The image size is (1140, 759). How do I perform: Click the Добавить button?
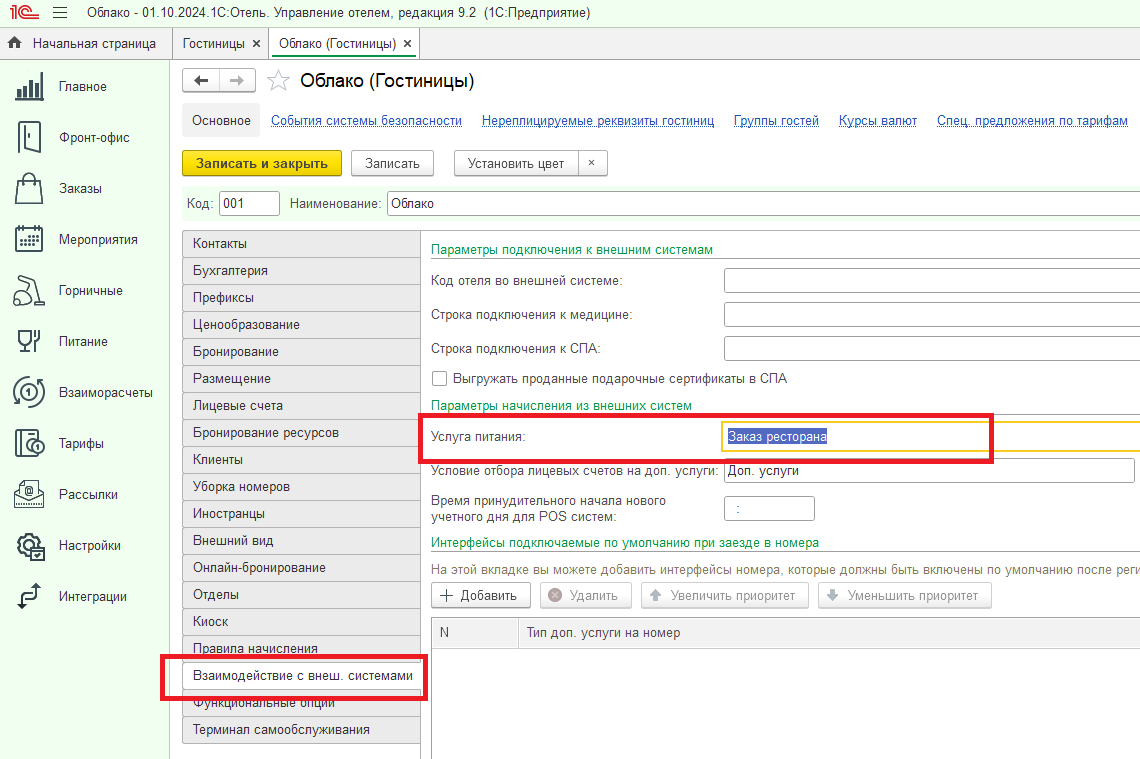pos(481,595)
